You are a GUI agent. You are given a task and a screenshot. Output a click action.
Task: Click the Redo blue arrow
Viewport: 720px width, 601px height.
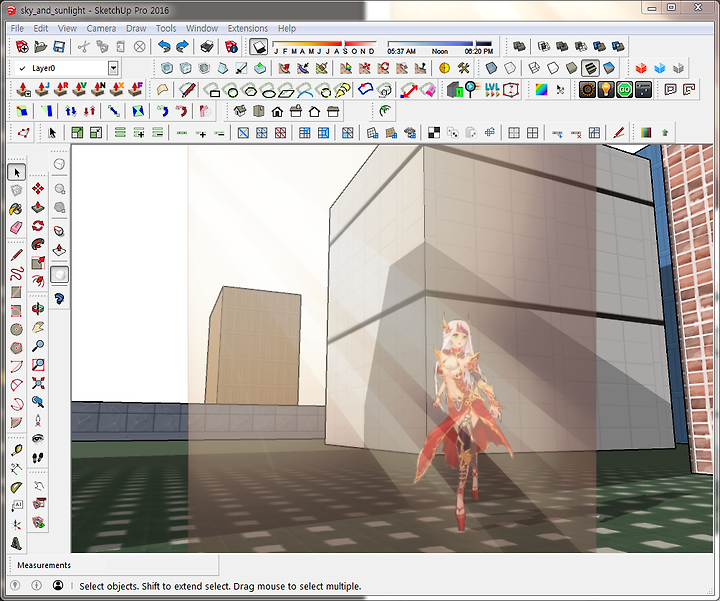pyautogui.click(x=182, y=46)
